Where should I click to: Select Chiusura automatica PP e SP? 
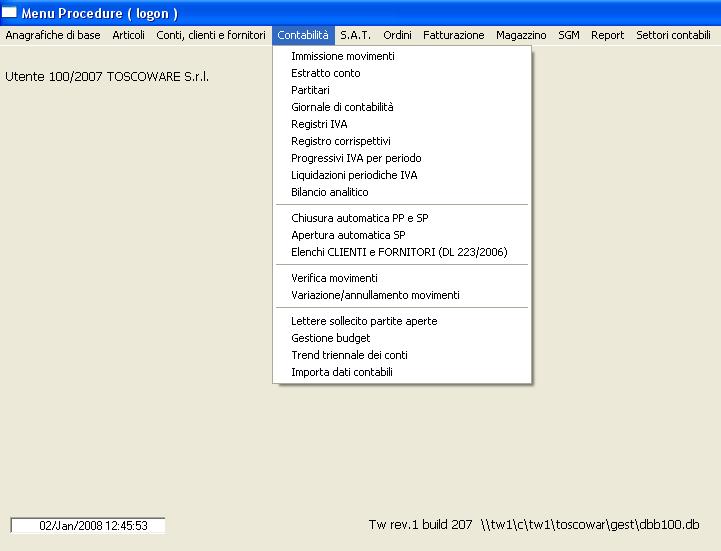pos(402,218)
